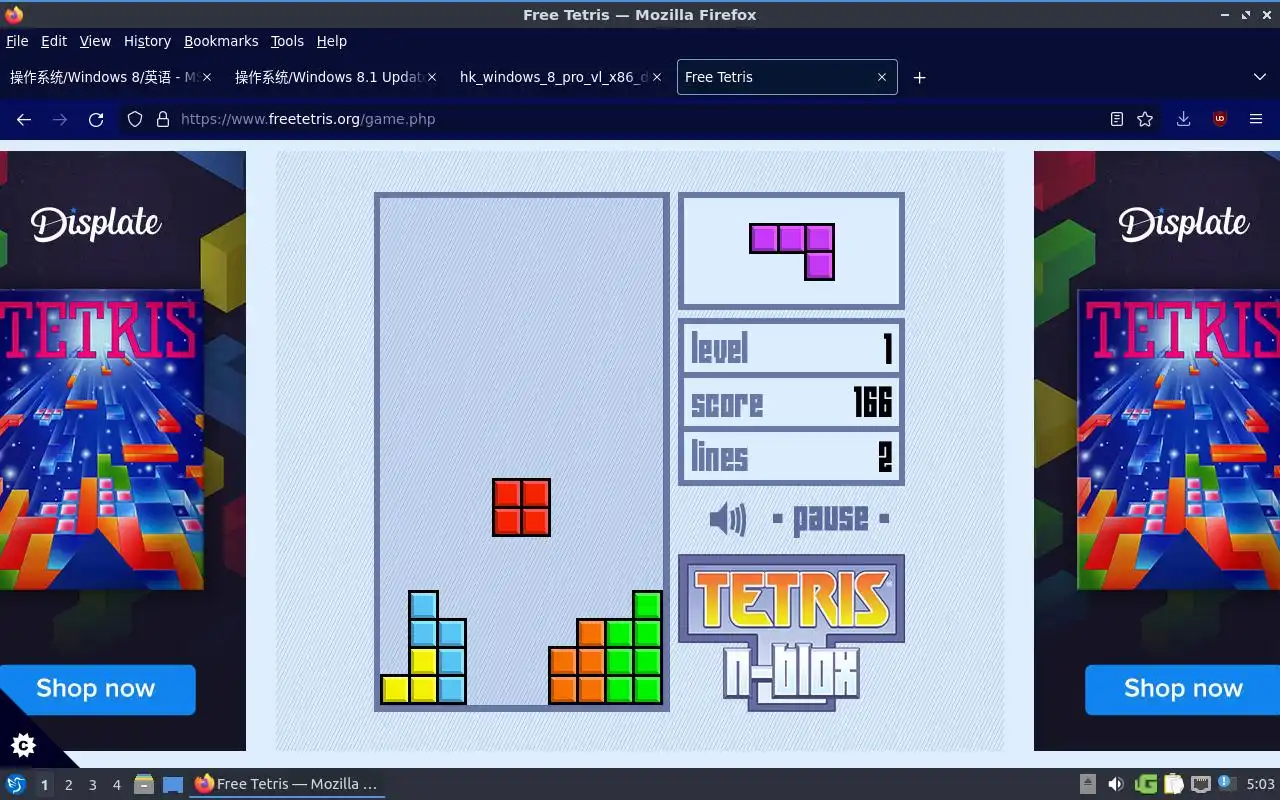
Task: Click the 5:03 taskbar clock
Action: point(1260,784)
